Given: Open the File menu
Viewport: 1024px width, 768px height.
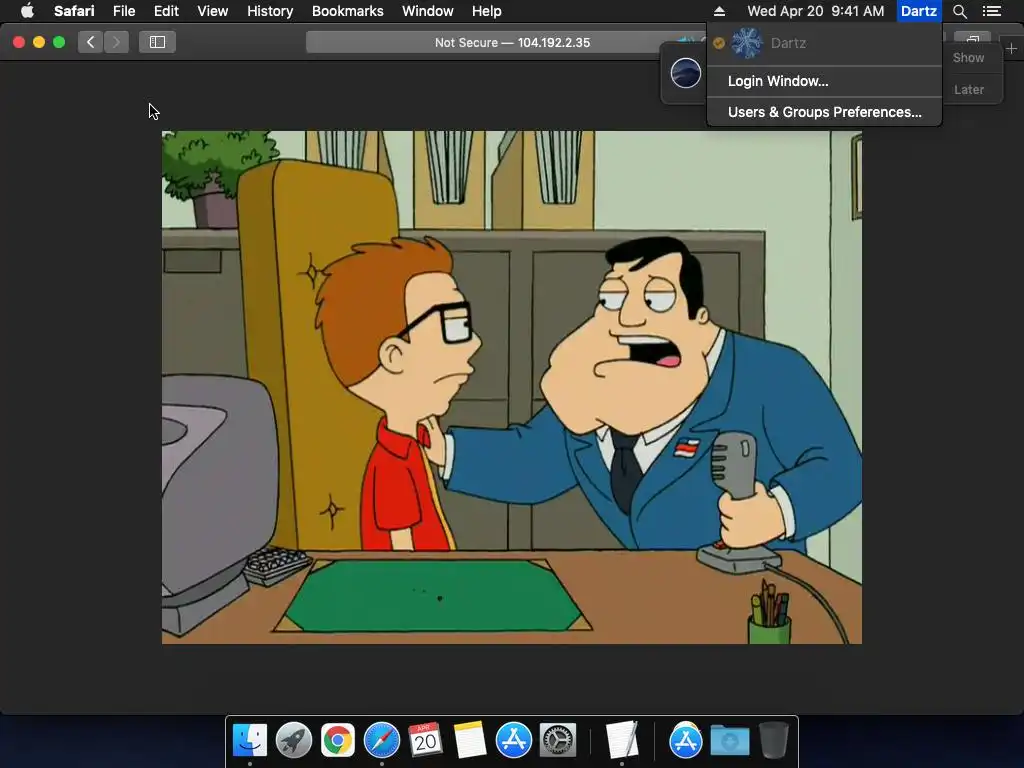Looking at the screenshot, I should pos(123,11).
